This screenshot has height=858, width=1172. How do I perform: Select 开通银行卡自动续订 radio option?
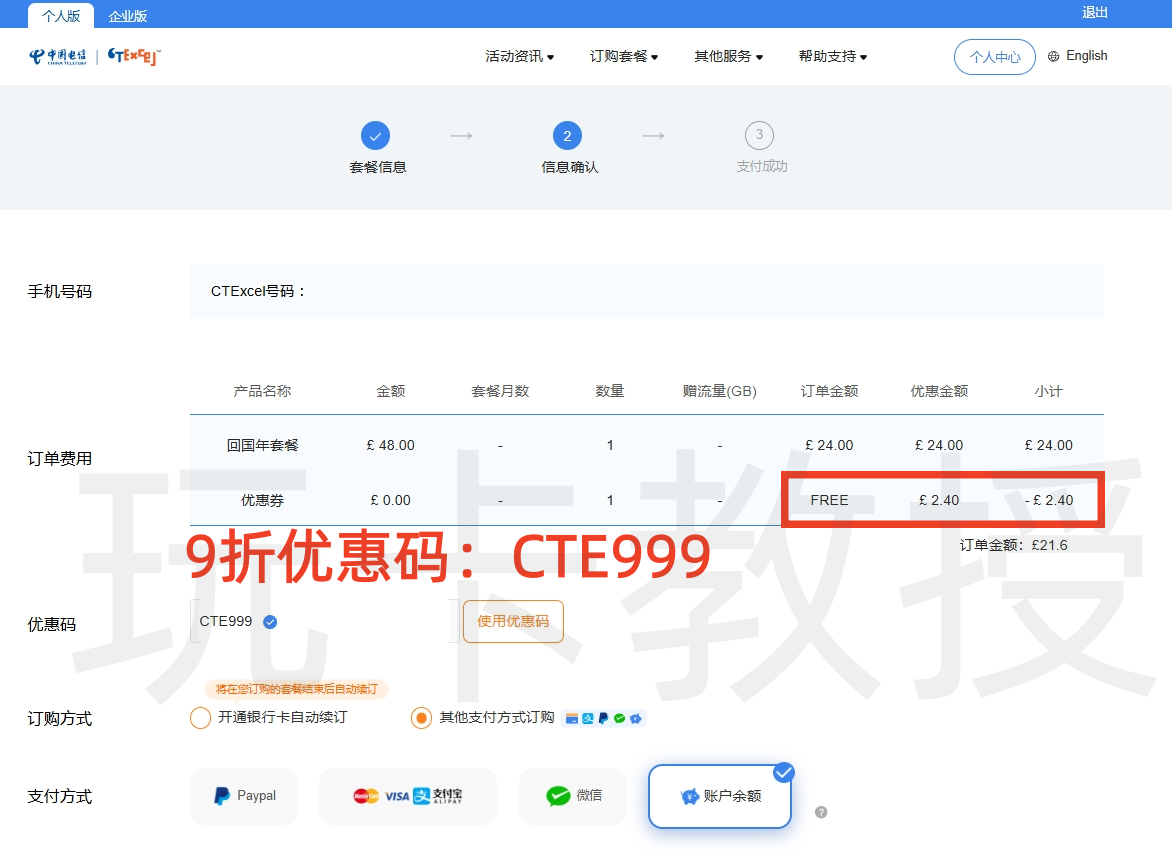point(200,718)
